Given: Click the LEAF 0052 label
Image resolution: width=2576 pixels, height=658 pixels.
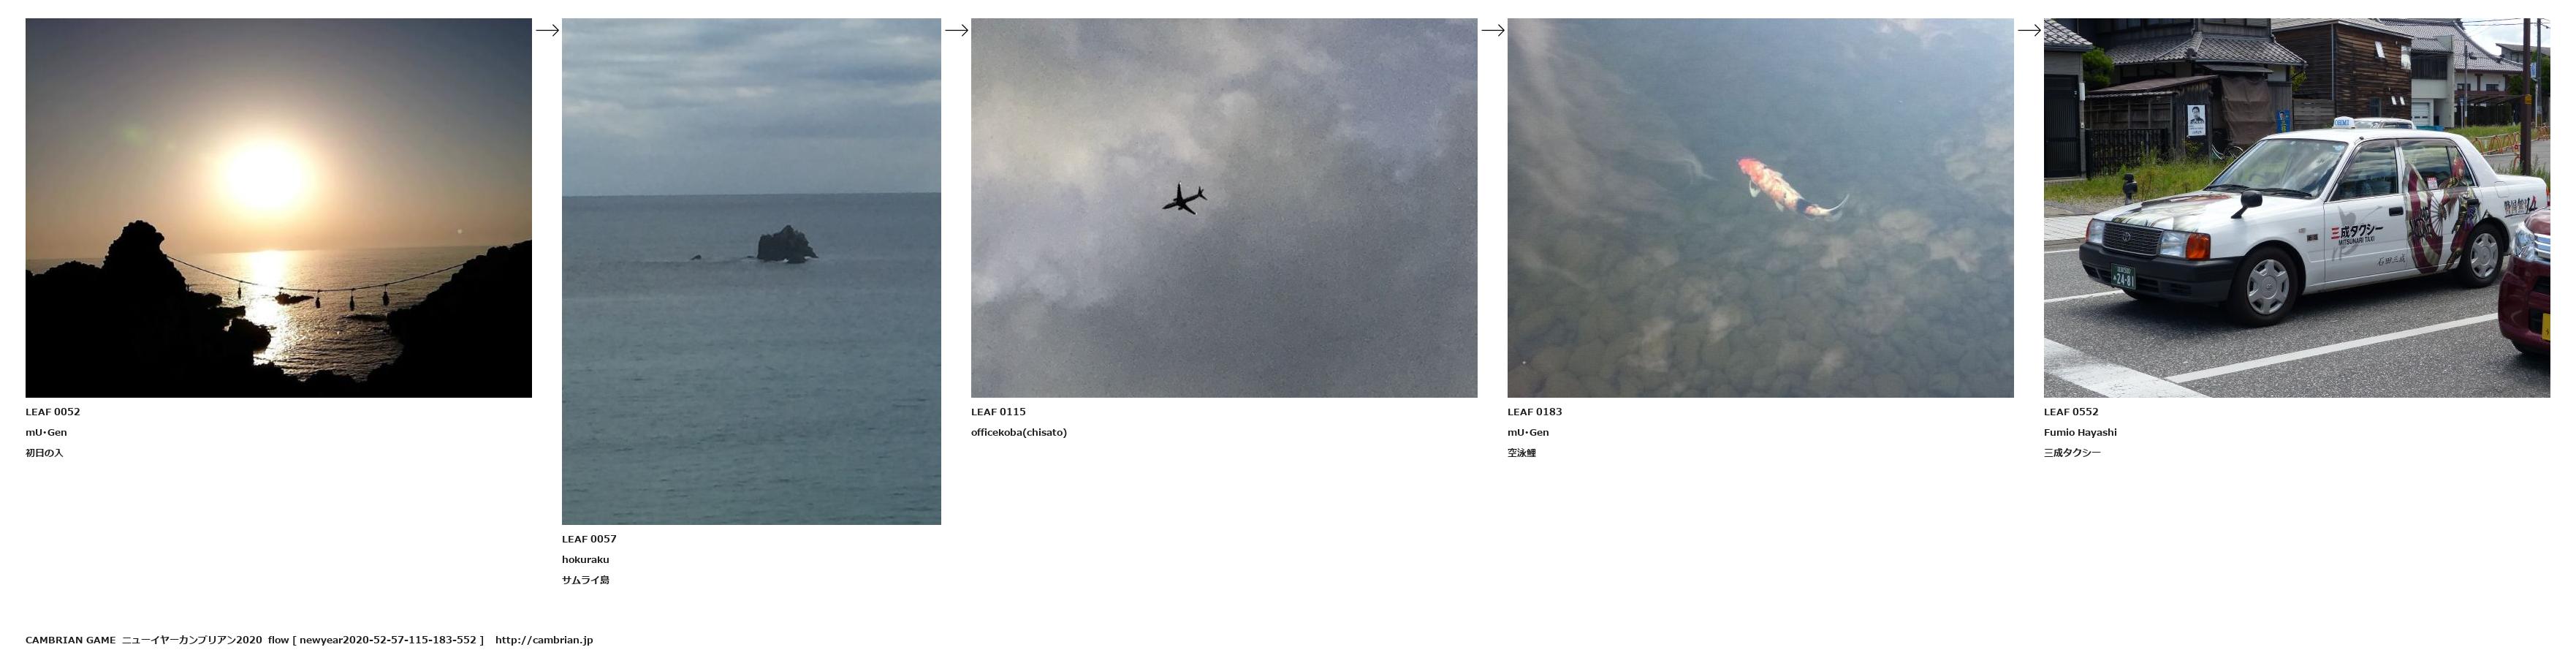Looking at the screenshot, I should pyautogui.click(x=53, y=412).
